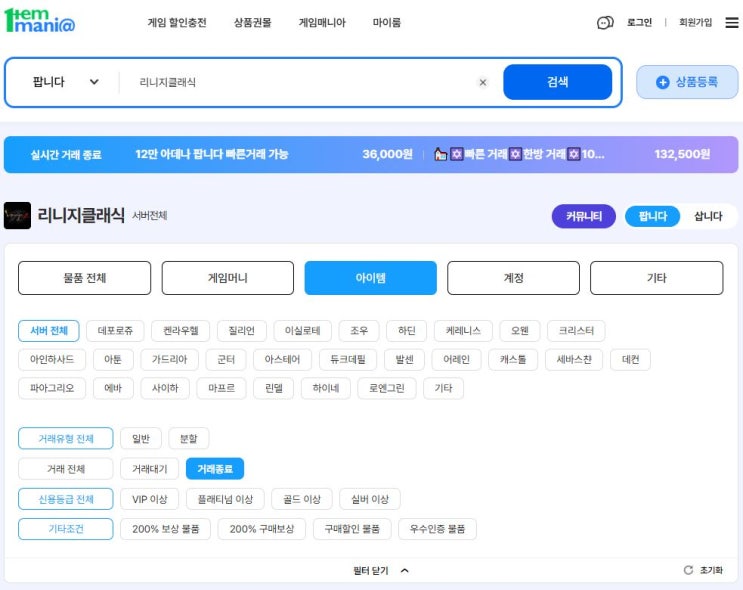Click the refresh icon next to 초기화

(x=688, y=570)
